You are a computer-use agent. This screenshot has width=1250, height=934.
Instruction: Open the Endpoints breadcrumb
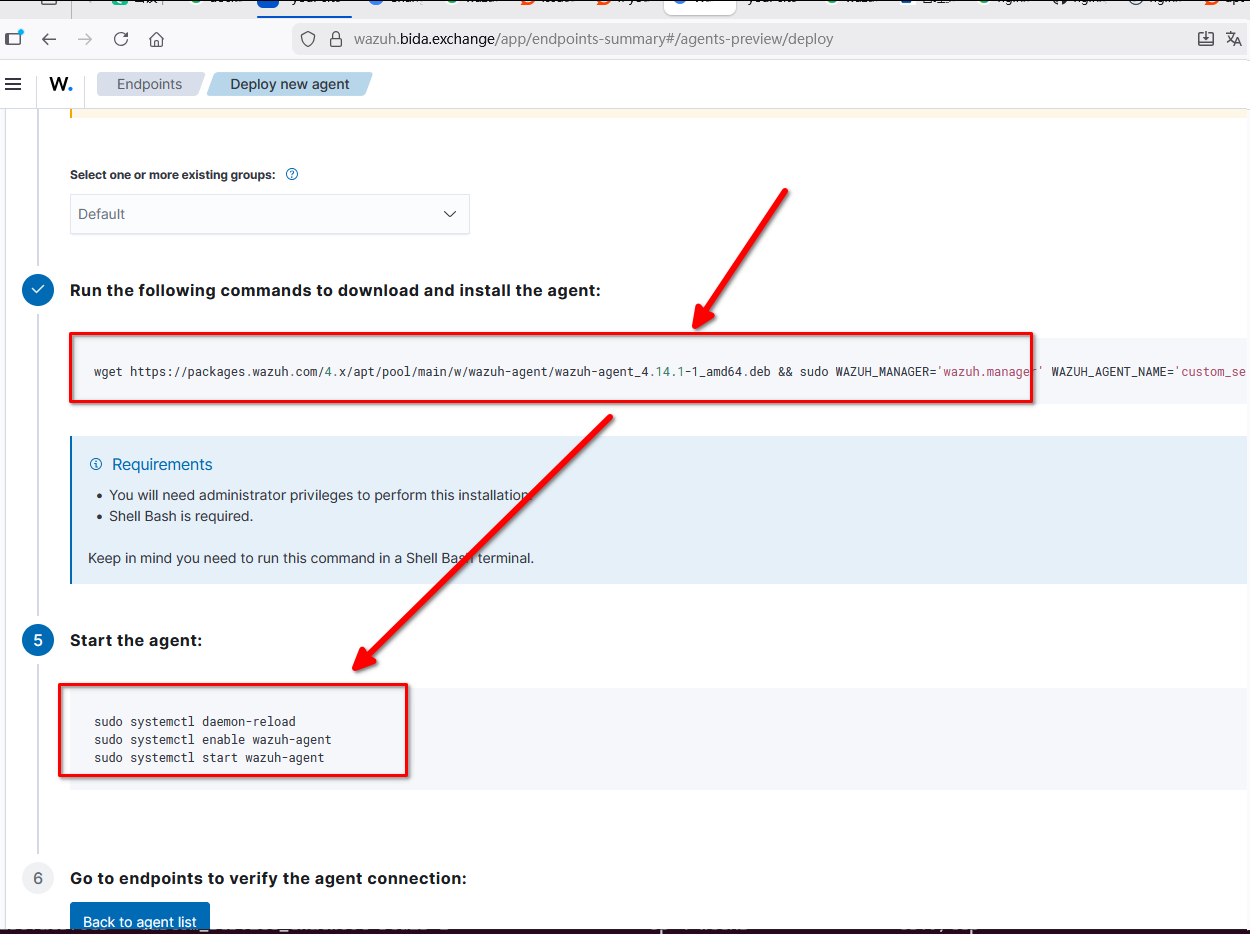pos(149,84)
